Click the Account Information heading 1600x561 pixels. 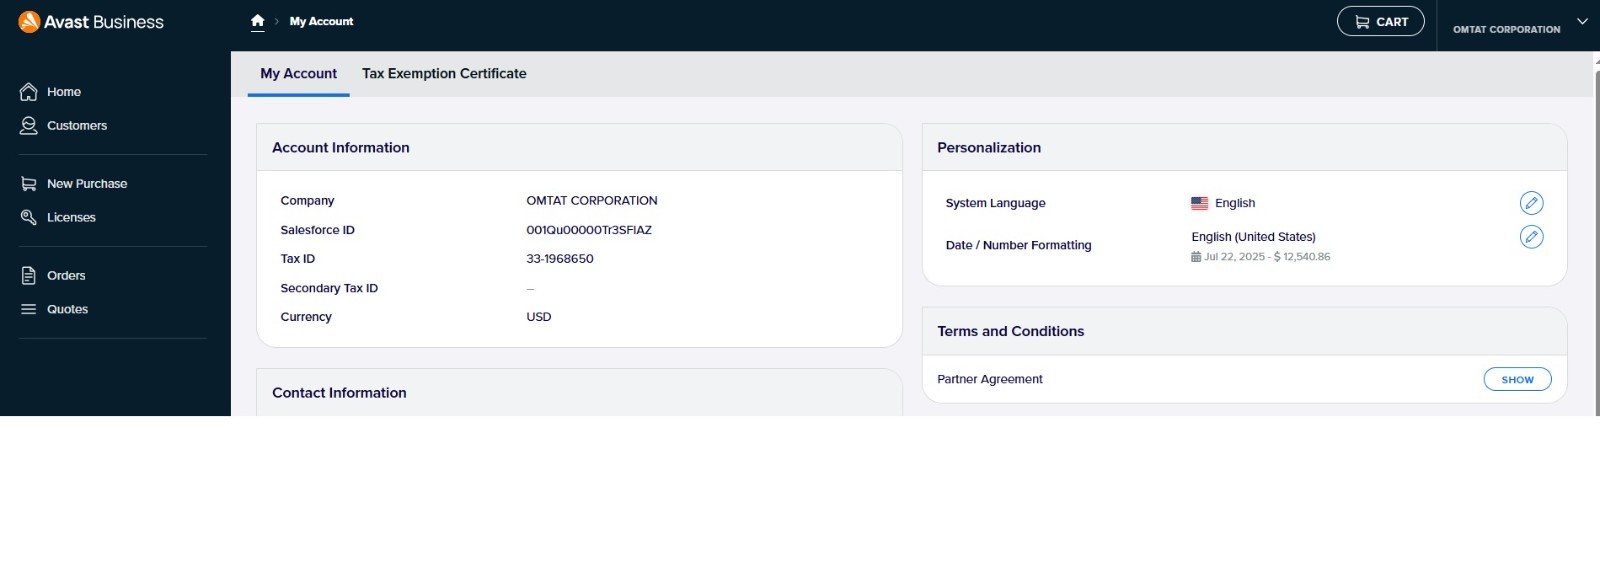341,148
